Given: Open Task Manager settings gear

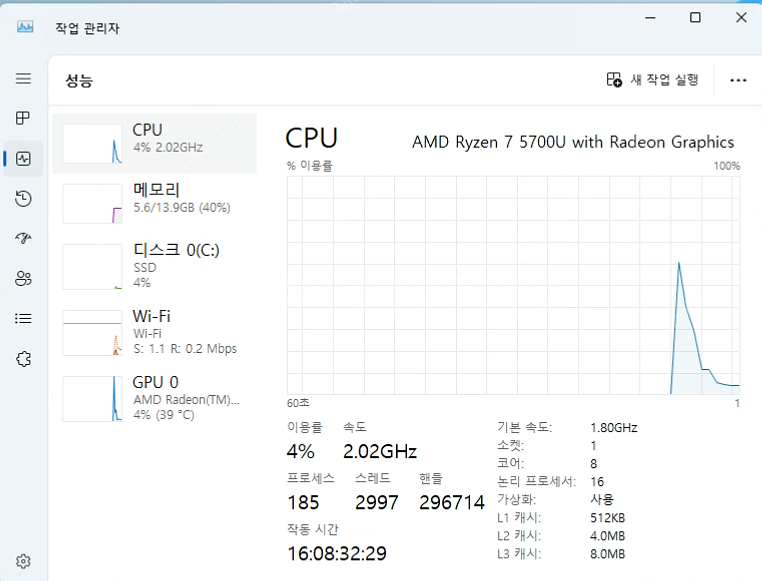Looking at the screenshot, I should coord(23,561).
